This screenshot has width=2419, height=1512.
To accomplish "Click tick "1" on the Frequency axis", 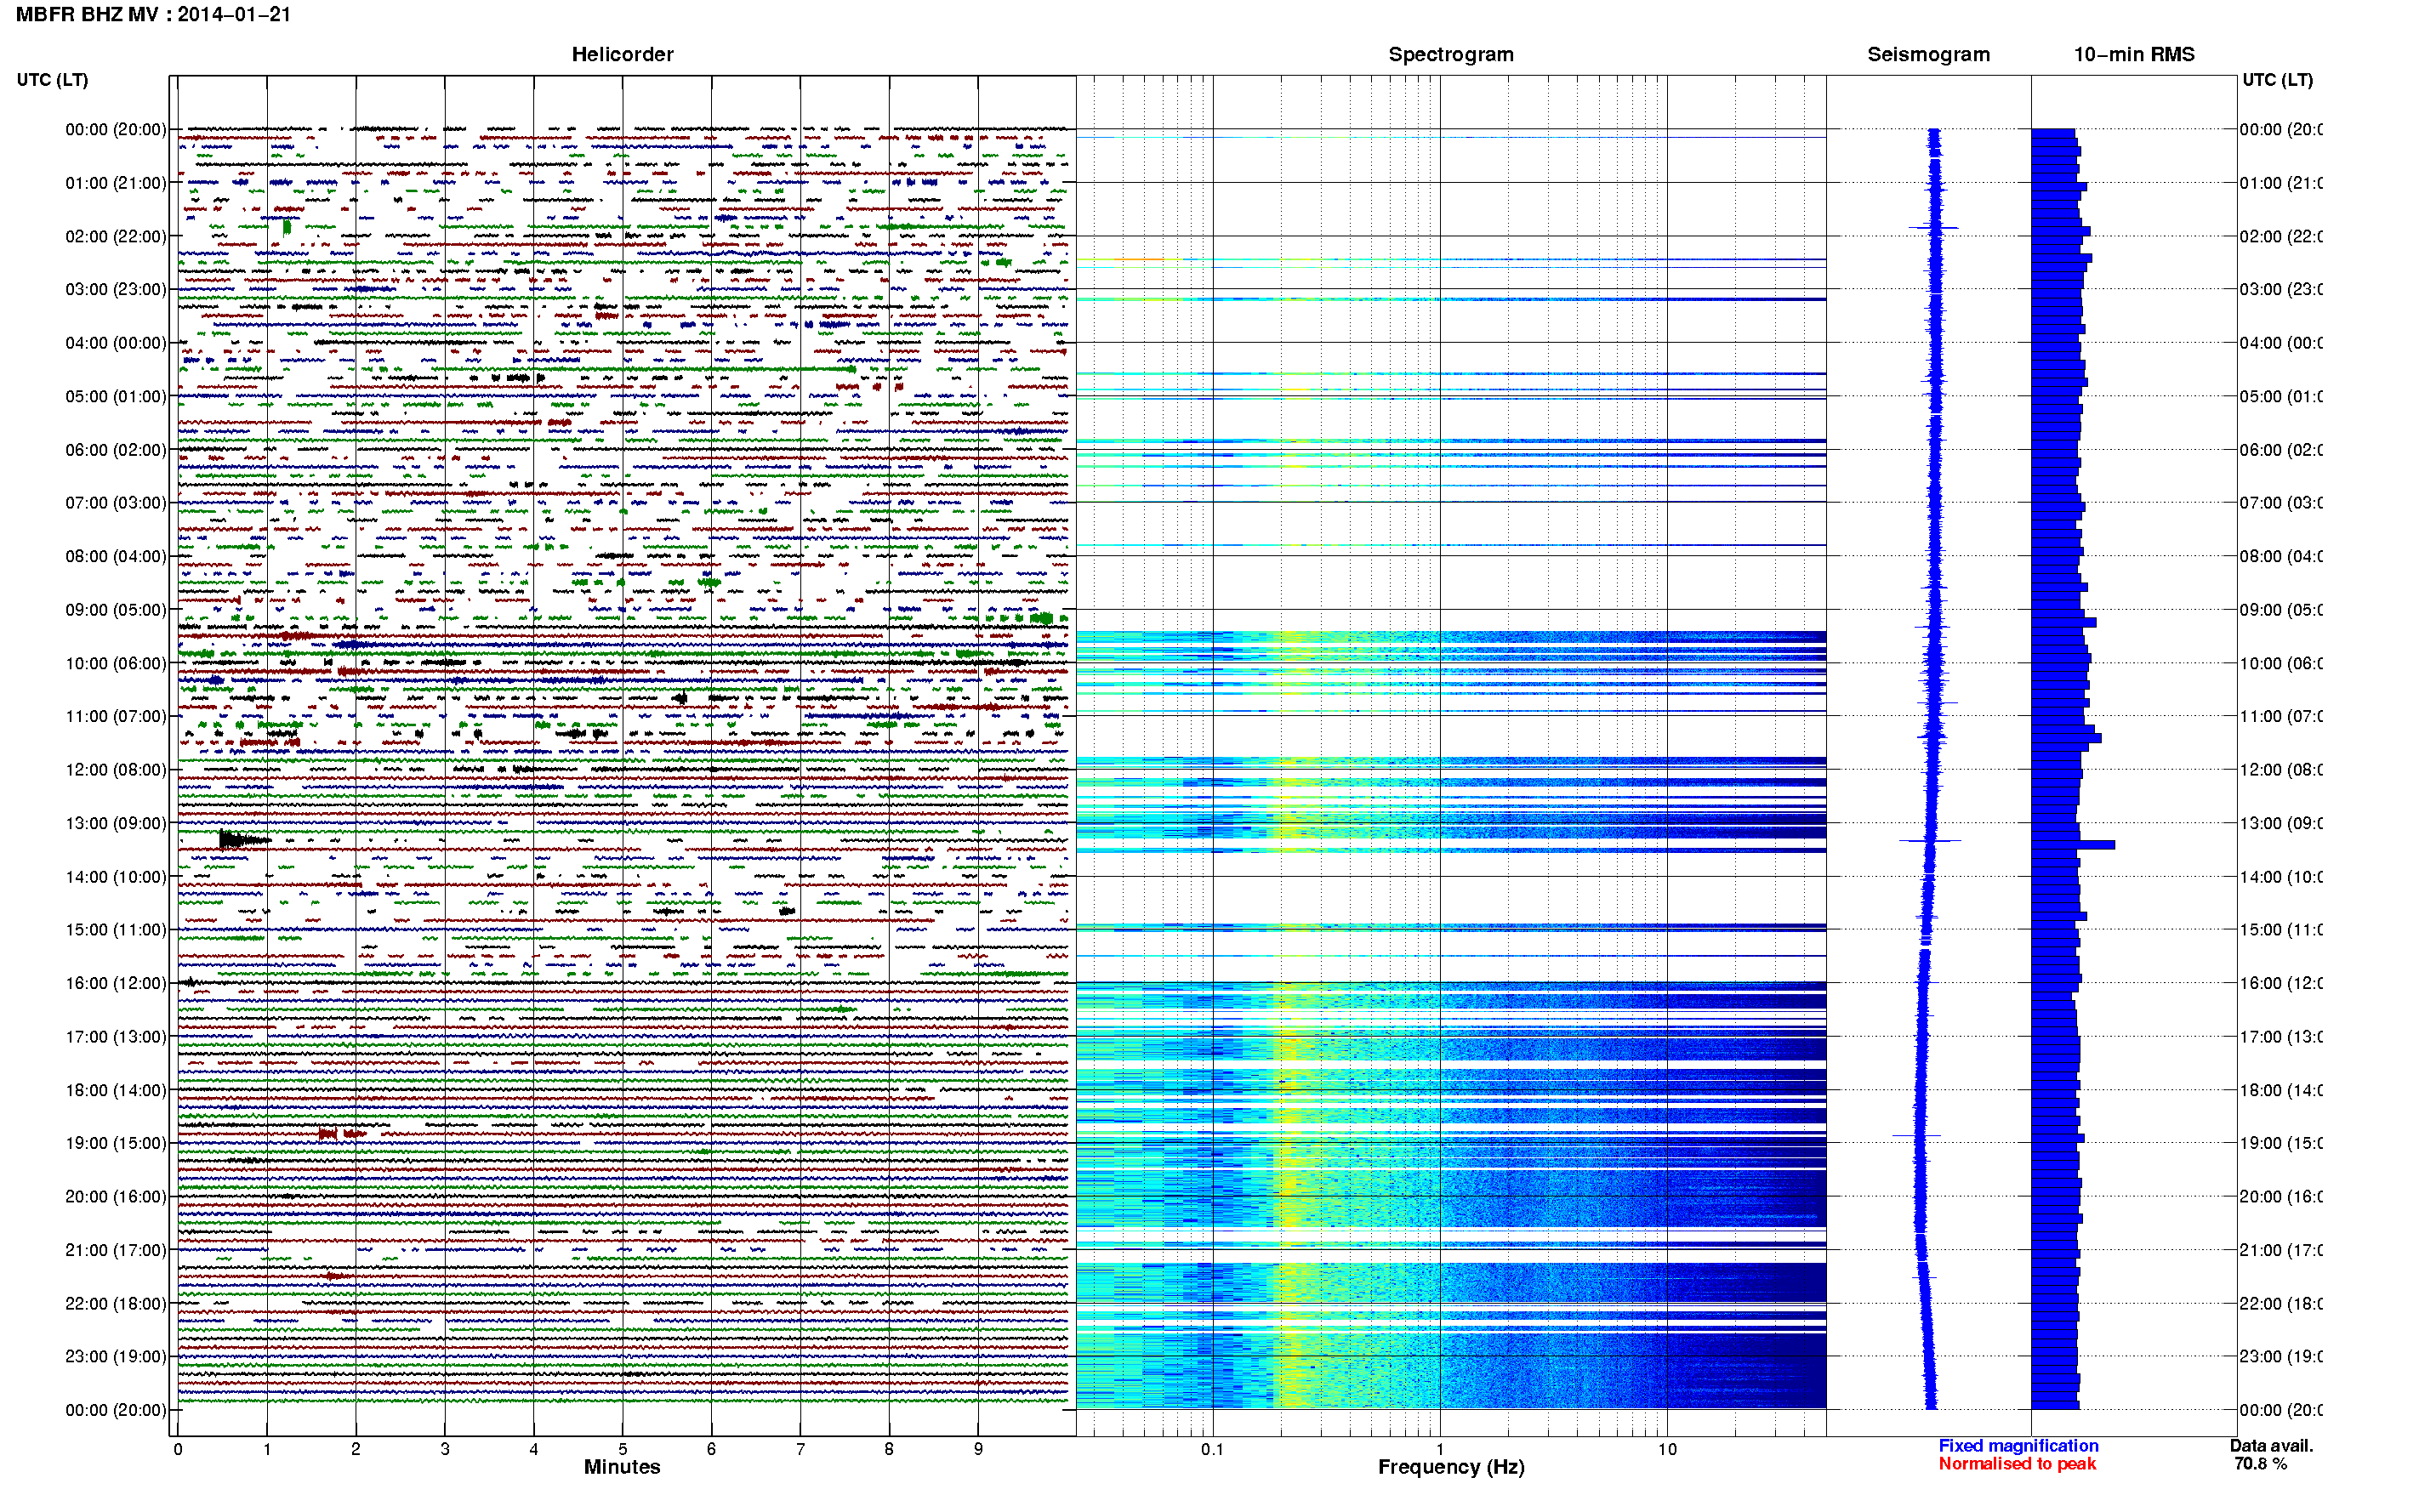I will [1440, 1449].
